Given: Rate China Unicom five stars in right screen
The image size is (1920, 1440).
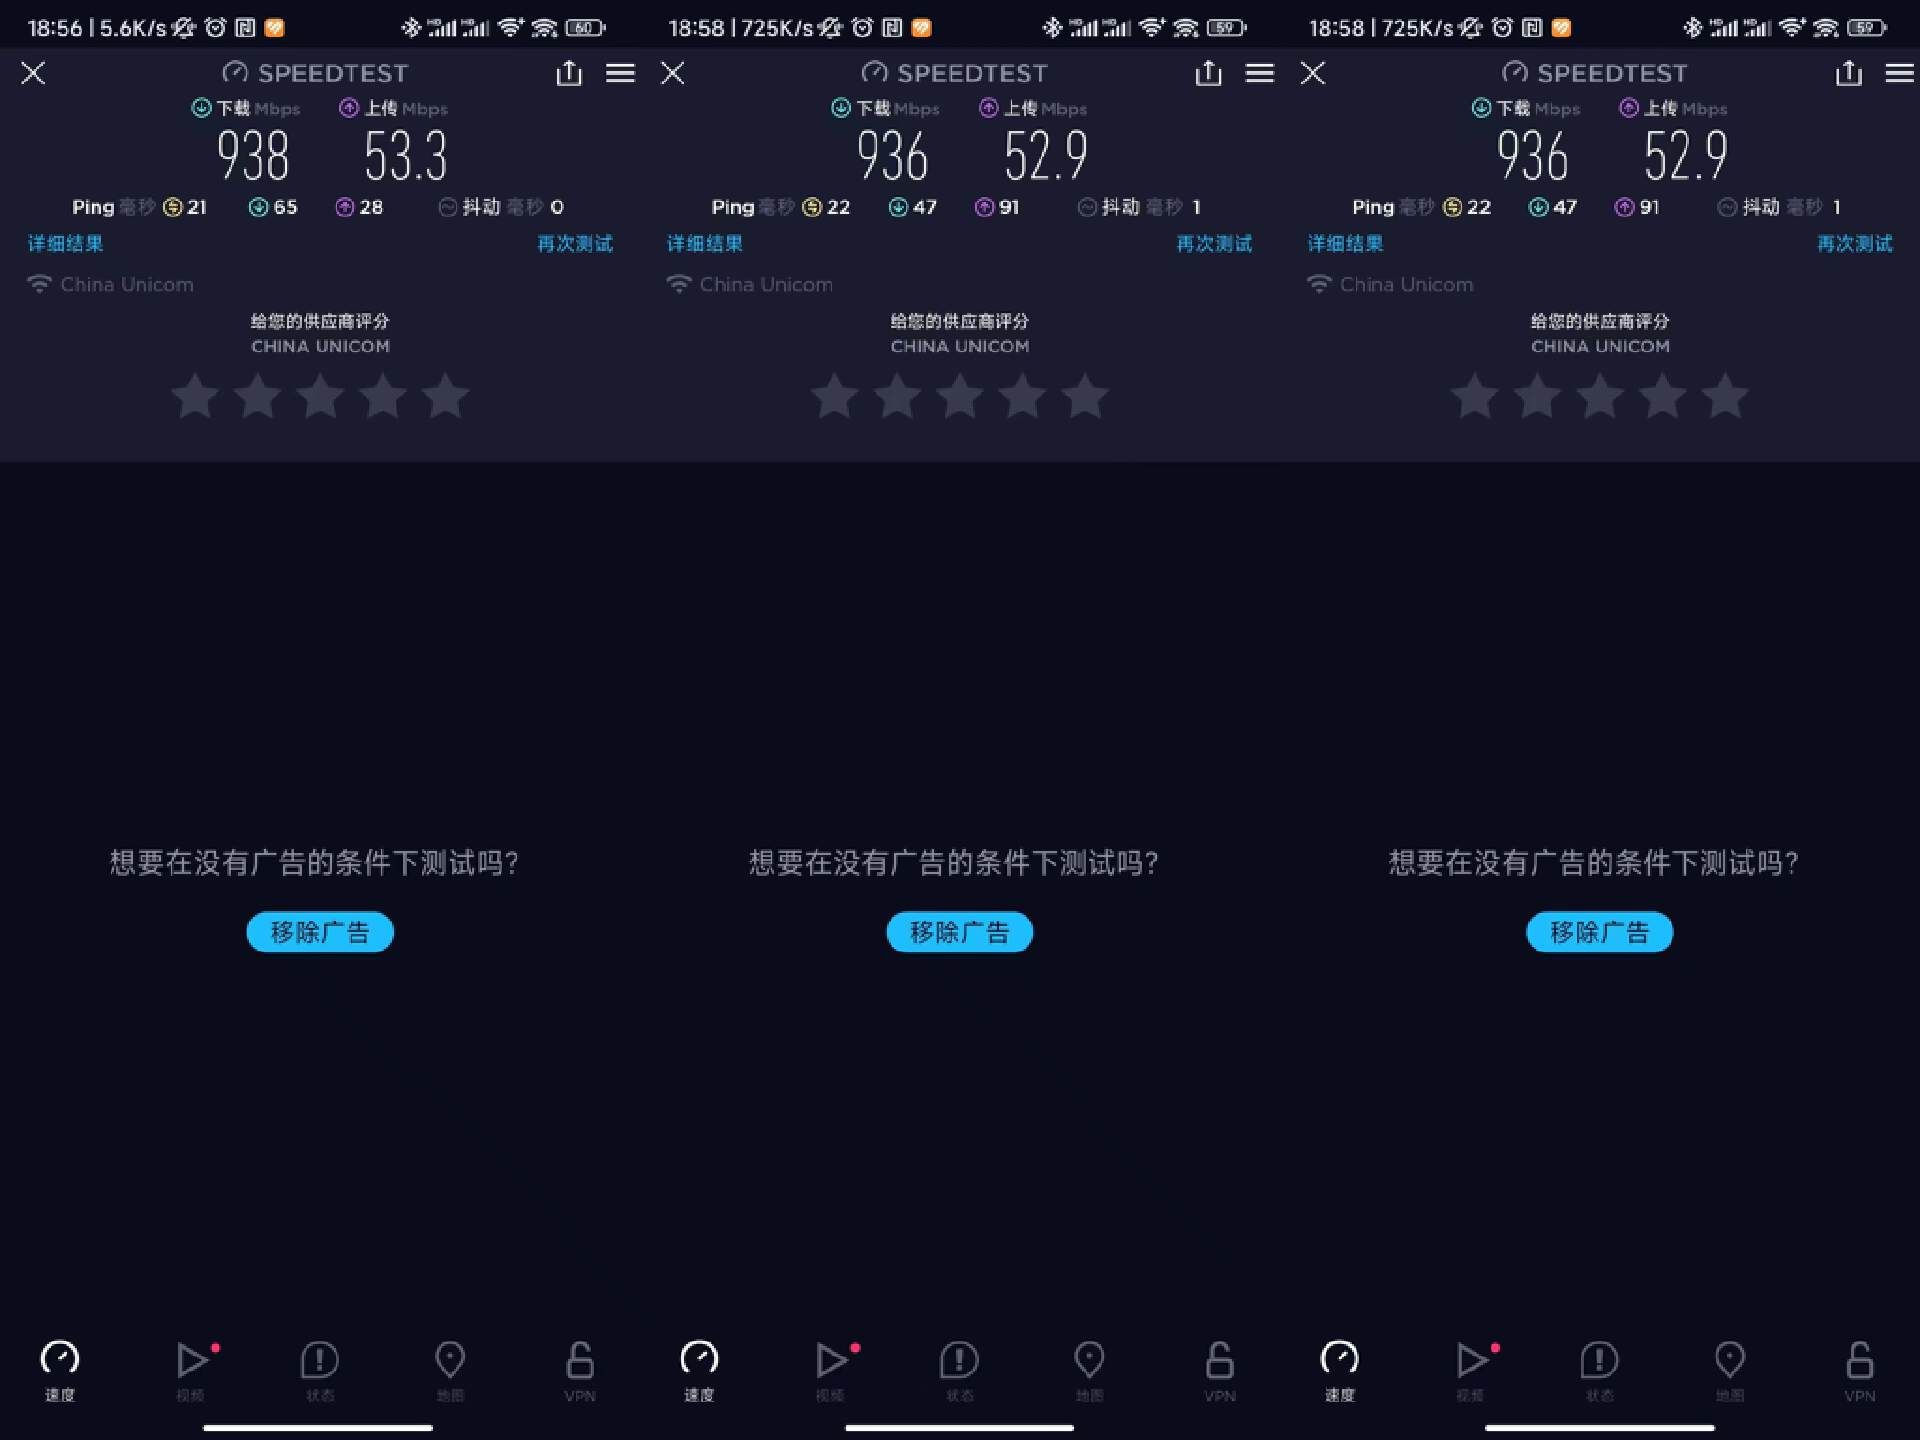Looking at the screenshot, I should point(1725,396).
